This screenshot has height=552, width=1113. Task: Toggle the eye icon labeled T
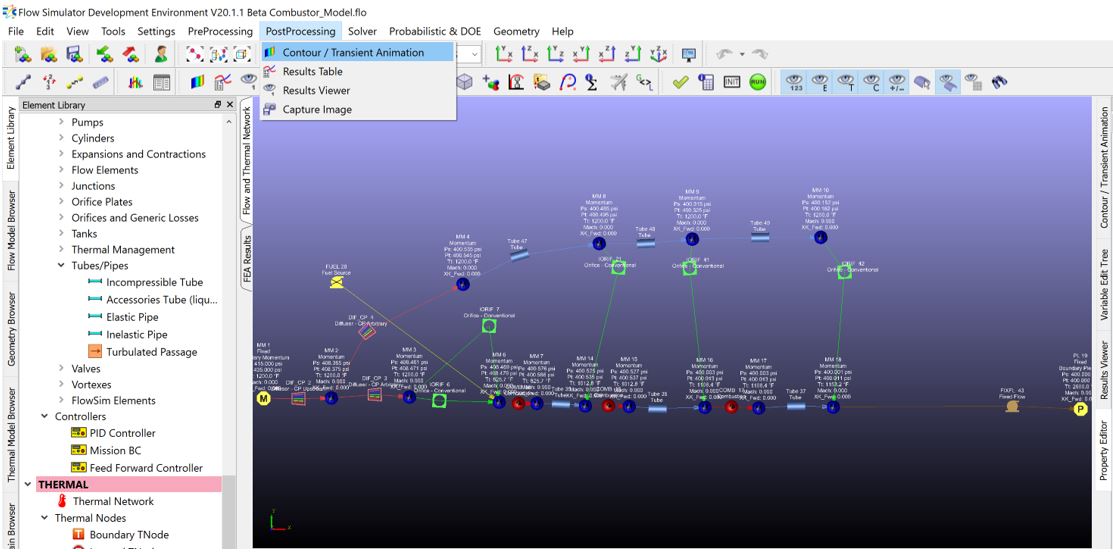tap(845, 83)
